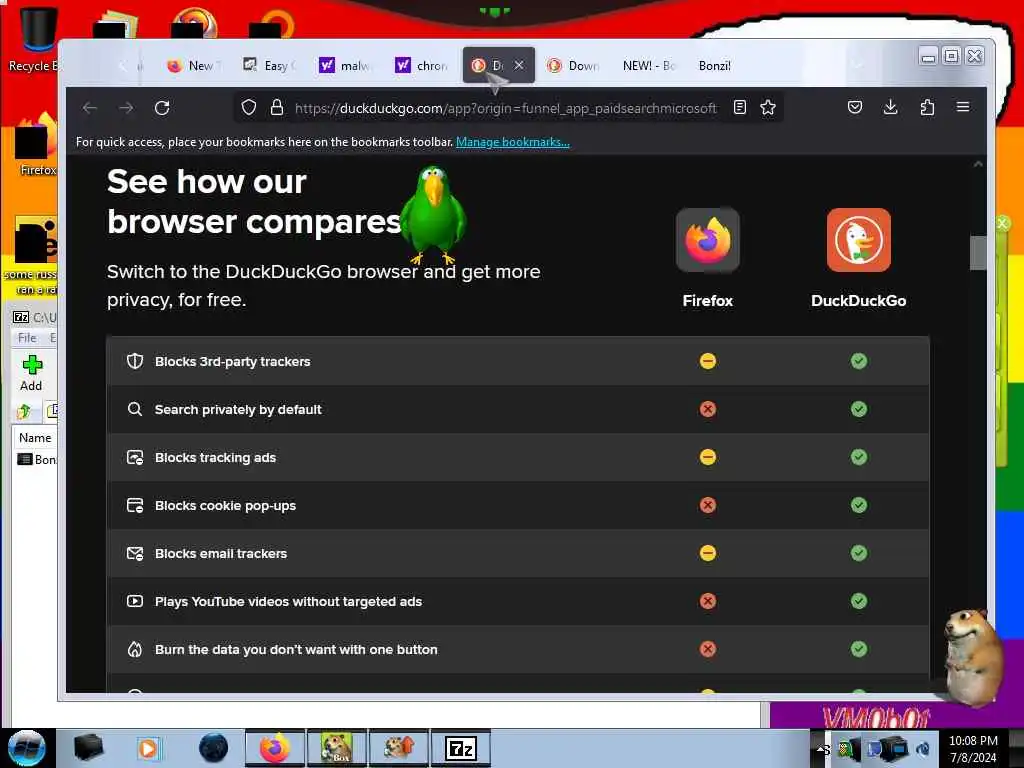Click the magnifier icon beside Search privately

[135, 409]
